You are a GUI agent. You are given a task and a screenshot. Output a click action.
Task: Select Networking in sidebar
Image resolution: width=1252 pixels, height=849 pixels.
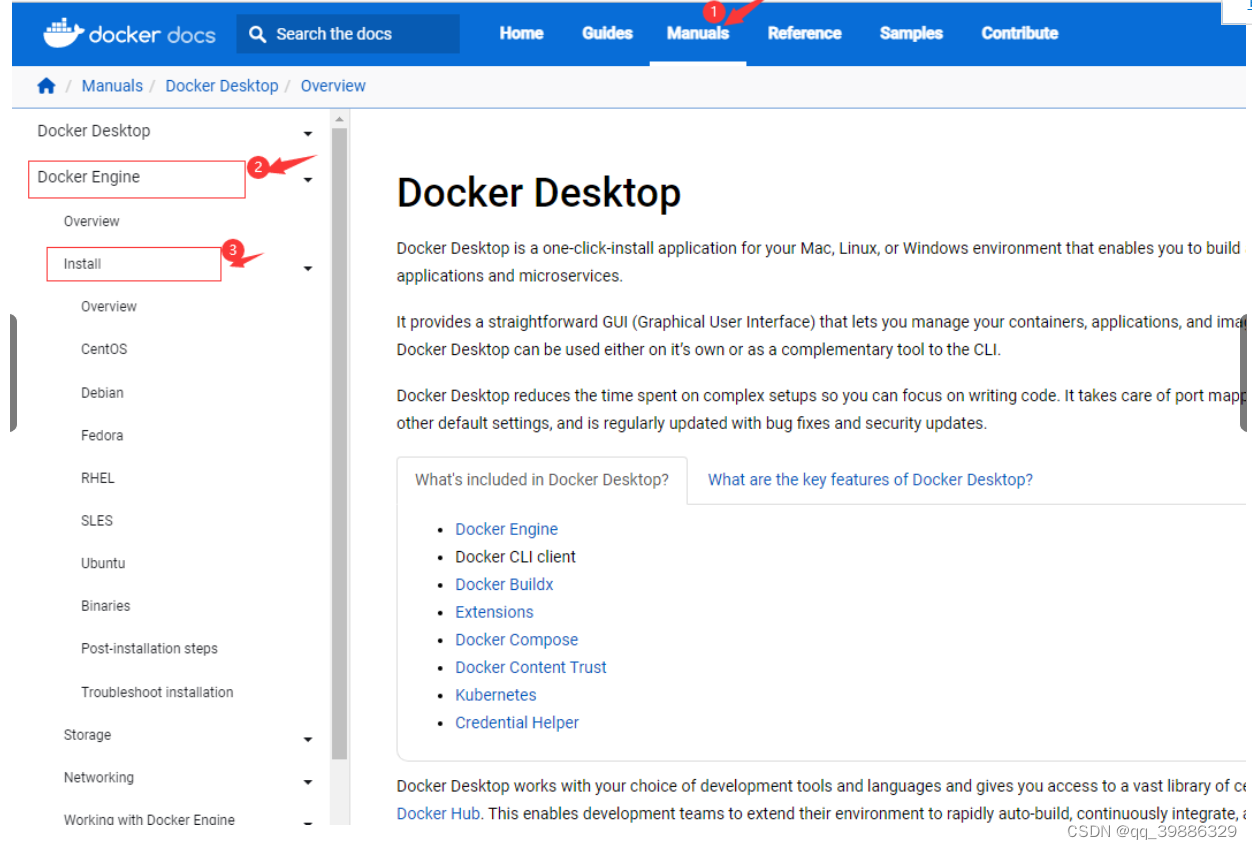pyautogui.click(x=98, y=778)
